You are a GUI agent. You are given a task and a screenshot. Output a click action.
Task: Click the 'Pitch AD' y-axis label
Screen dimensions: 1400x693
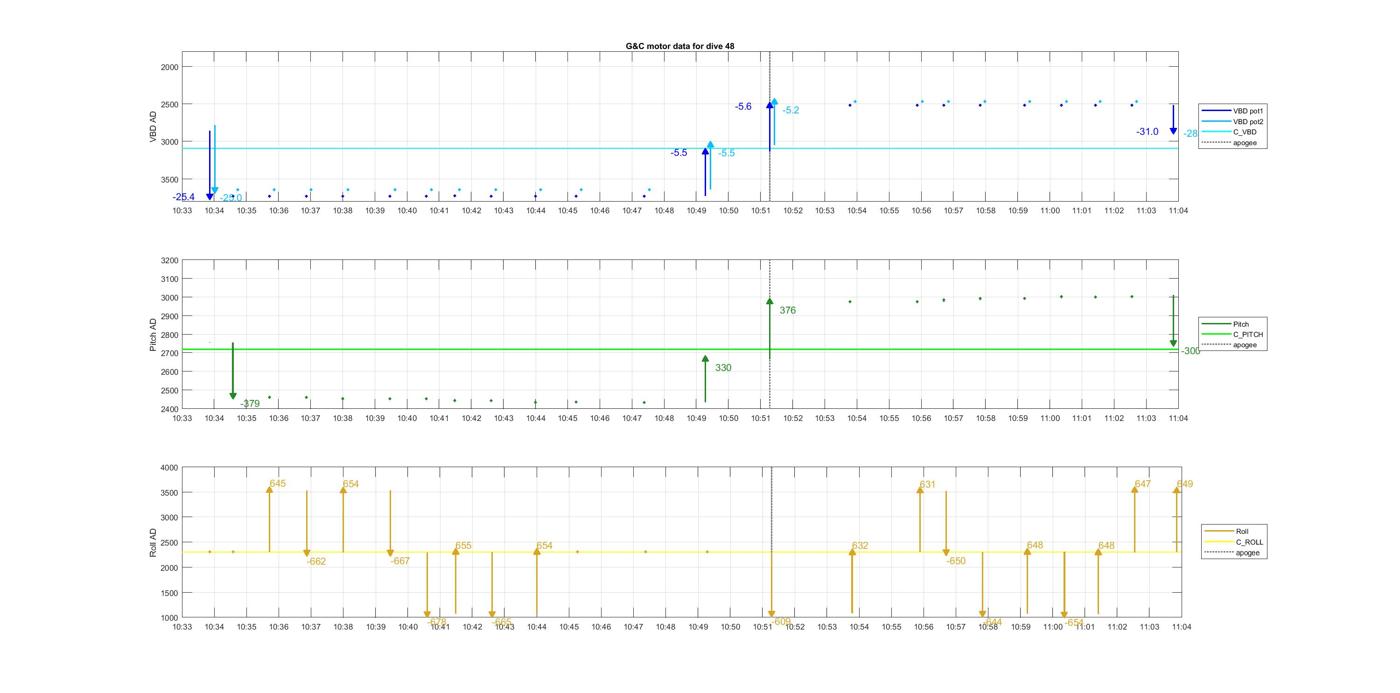(x=153, y=335)
